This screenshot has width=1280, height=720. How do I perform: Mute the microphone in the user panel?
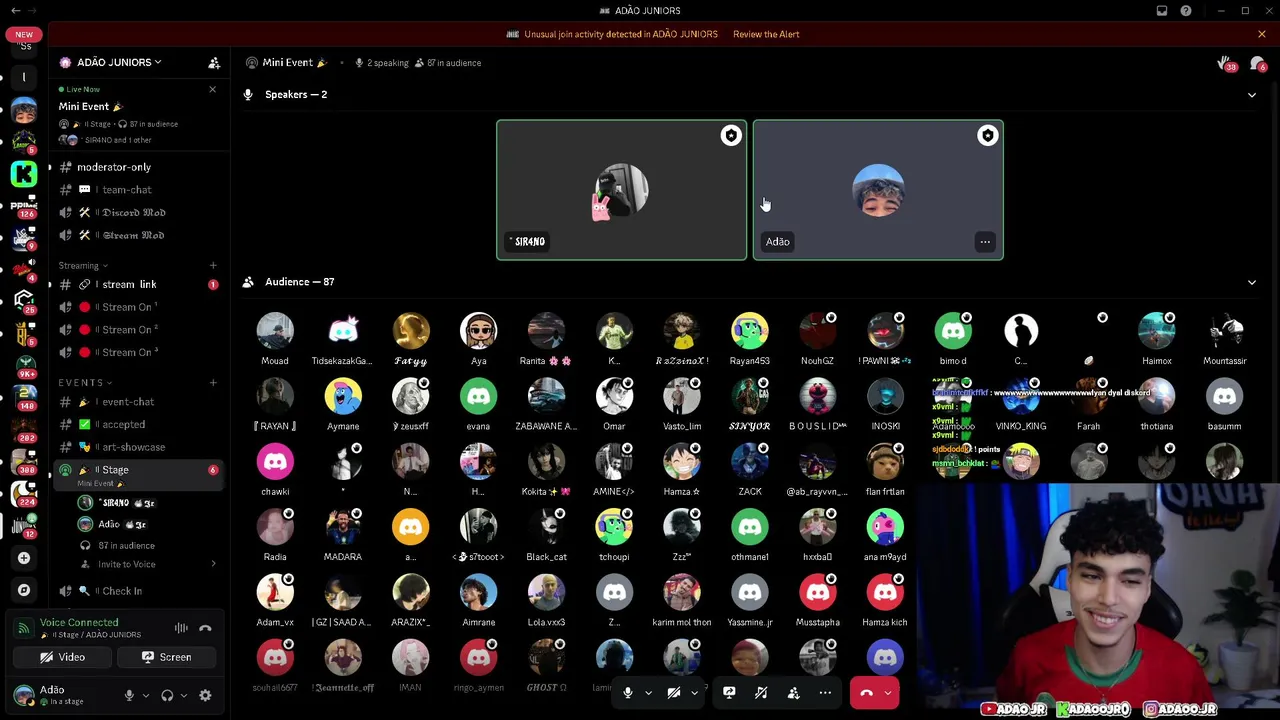(x=129, y=695)
